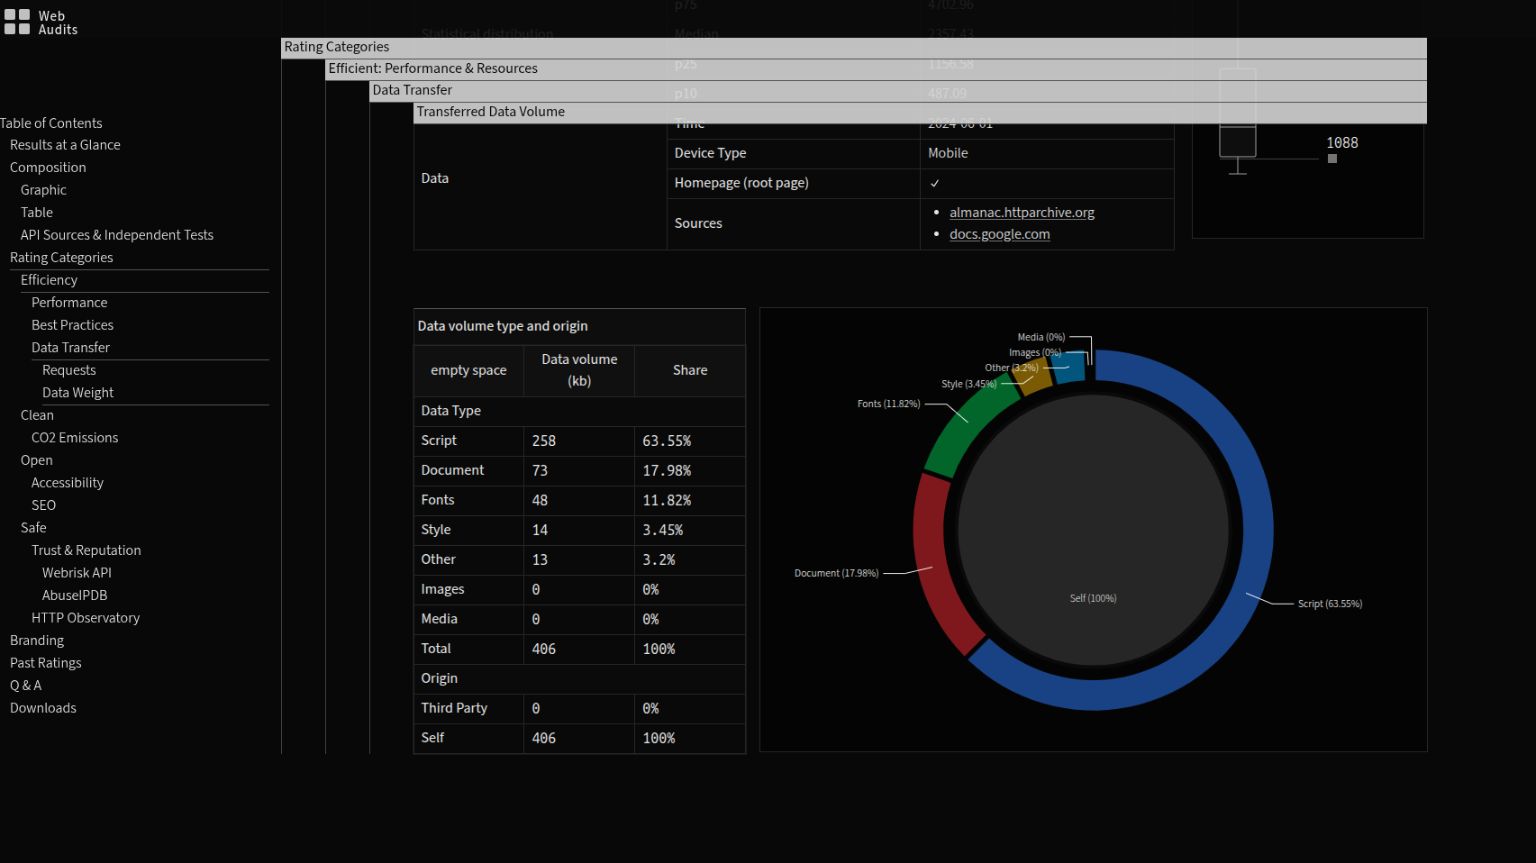This screenshot has width=1536, height=863.
Task: Select "CO2 Emissions" in the table of contents
Action: [x=74, y=437]
